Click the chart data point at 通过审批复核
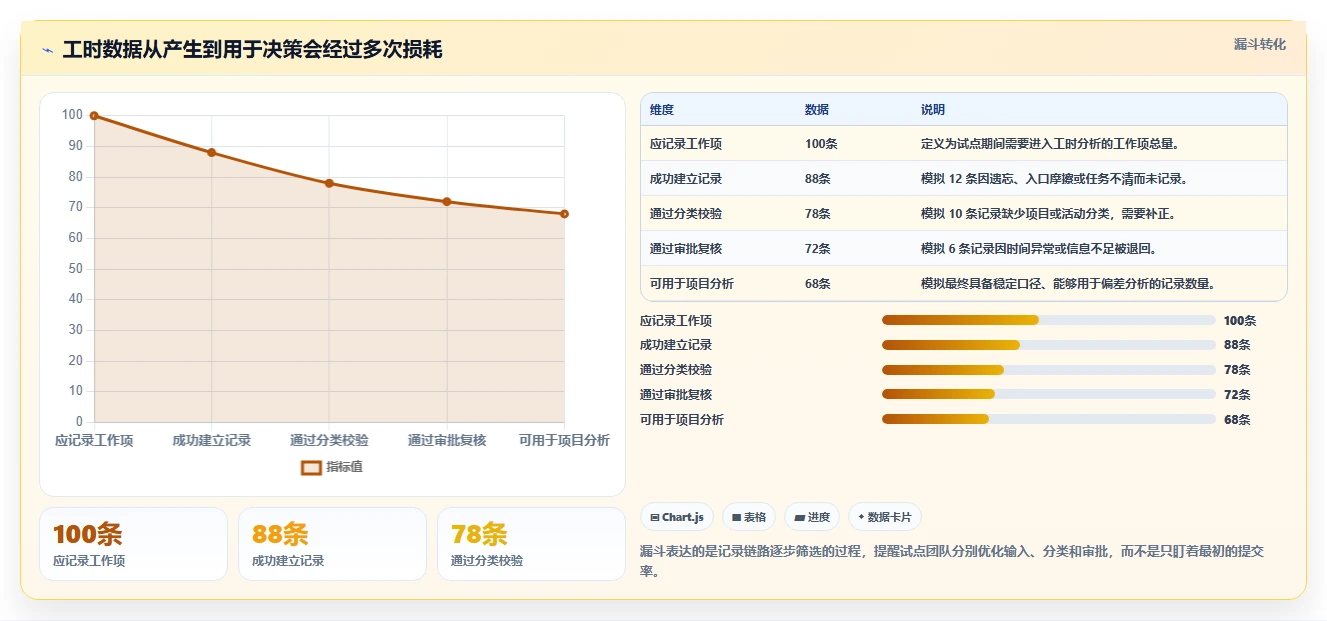Image resolution: width=1327 pixels, height=621 pixels. (447, 202)
